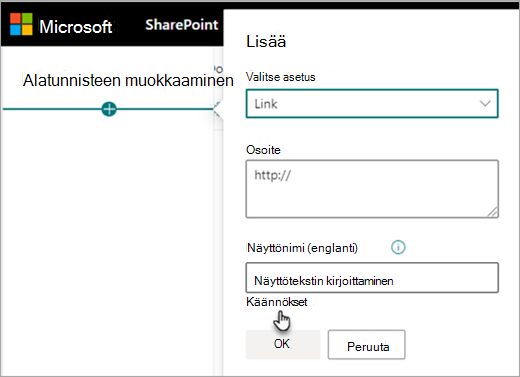Click the Valitse asetus label

click(x=281, y=77)
